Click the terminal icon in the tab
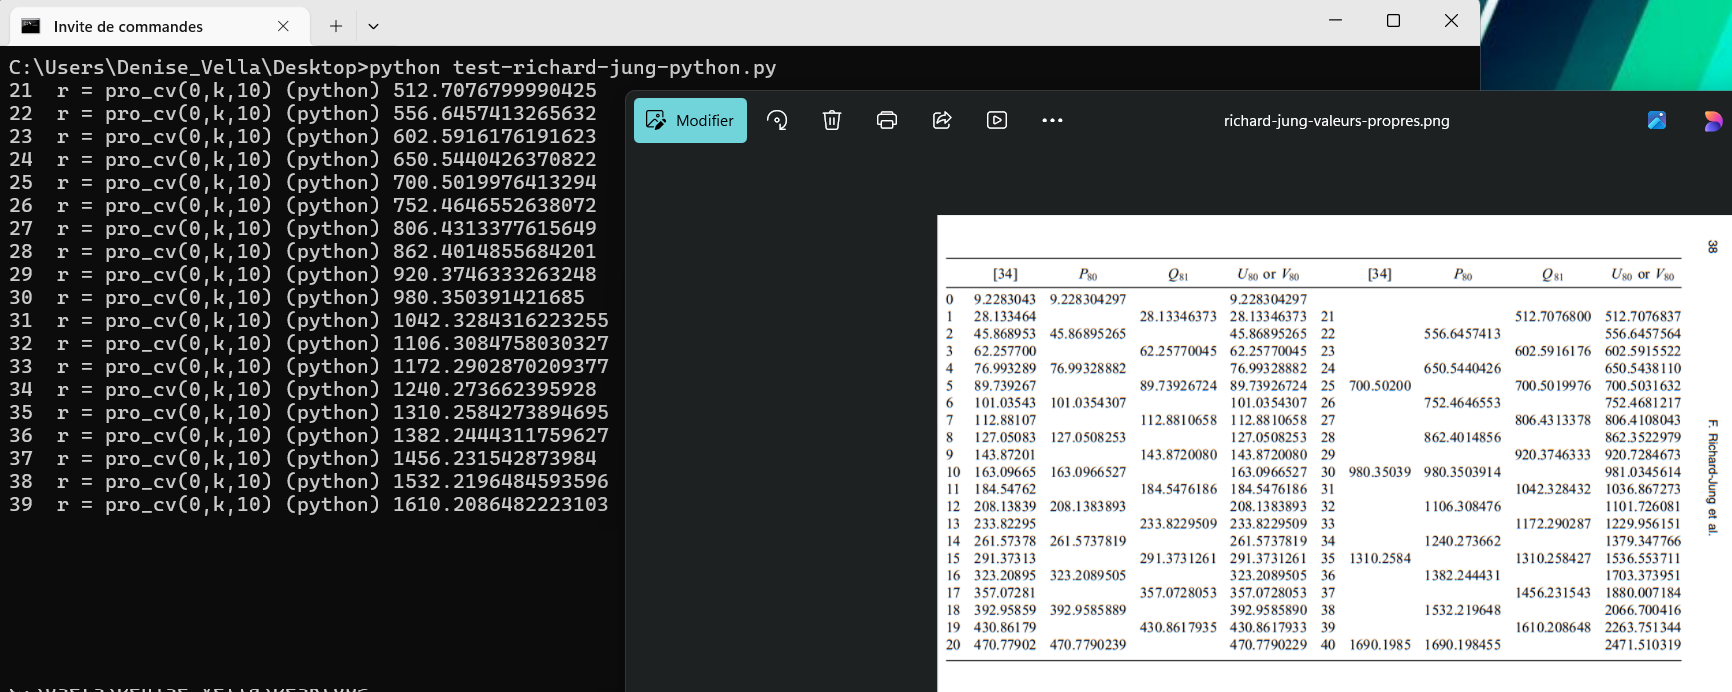1732x692 pixels. (31, 26)
